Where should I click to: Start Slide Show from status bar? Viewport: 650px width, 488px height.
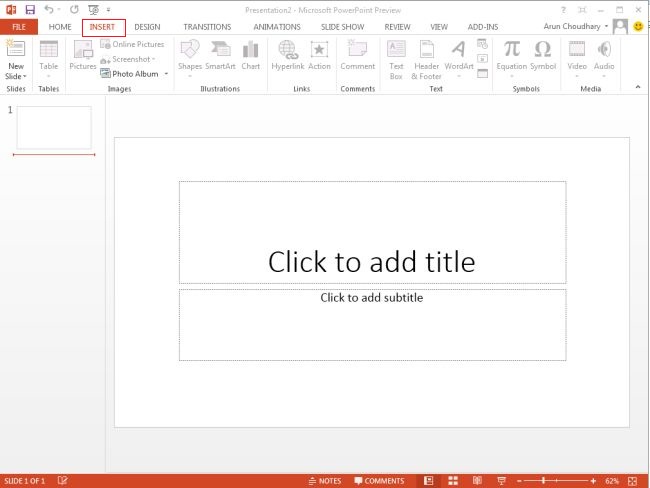501,481
